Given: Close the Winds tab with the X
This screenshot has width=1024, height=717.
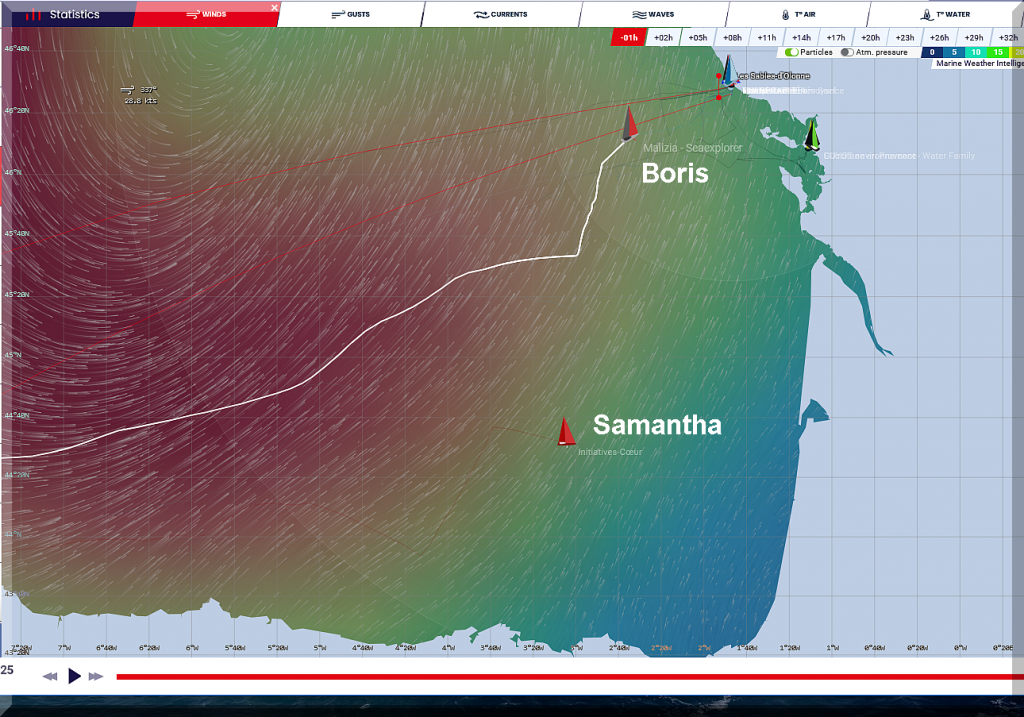Looking at the screenshot, I should (x=274, y=8).
